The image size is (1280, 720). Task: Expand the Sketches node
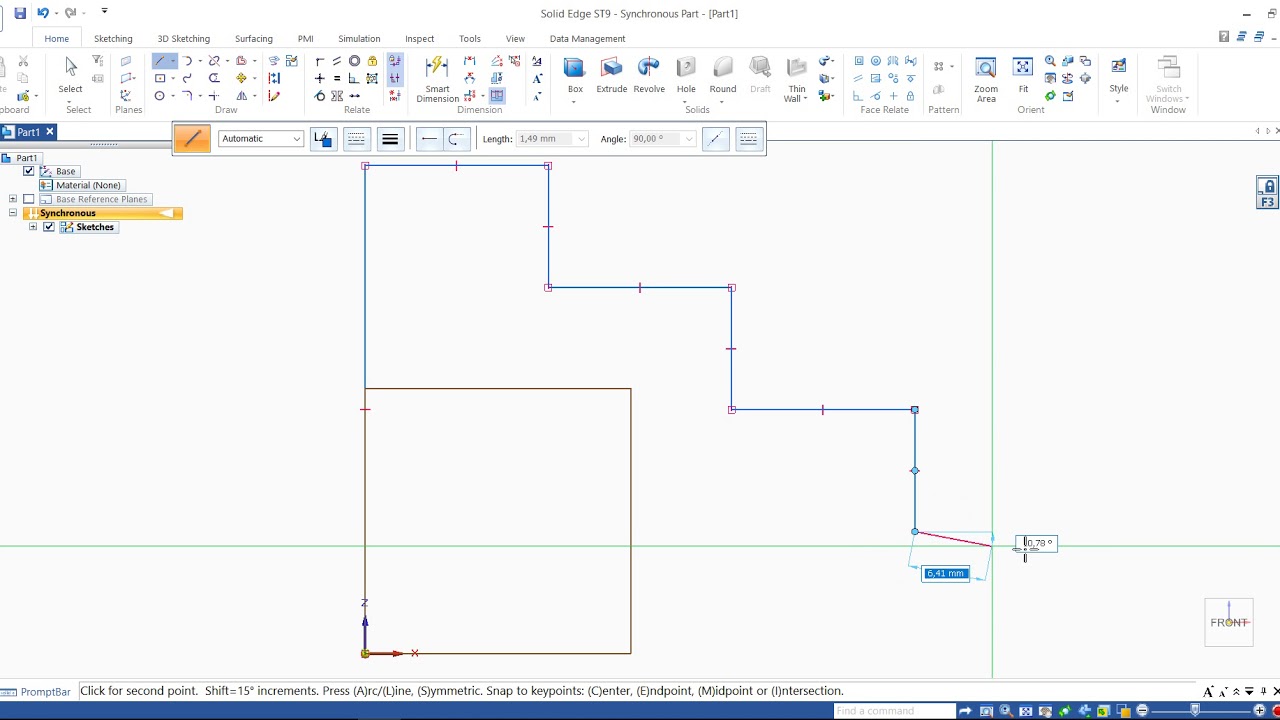tap(33, 227)
